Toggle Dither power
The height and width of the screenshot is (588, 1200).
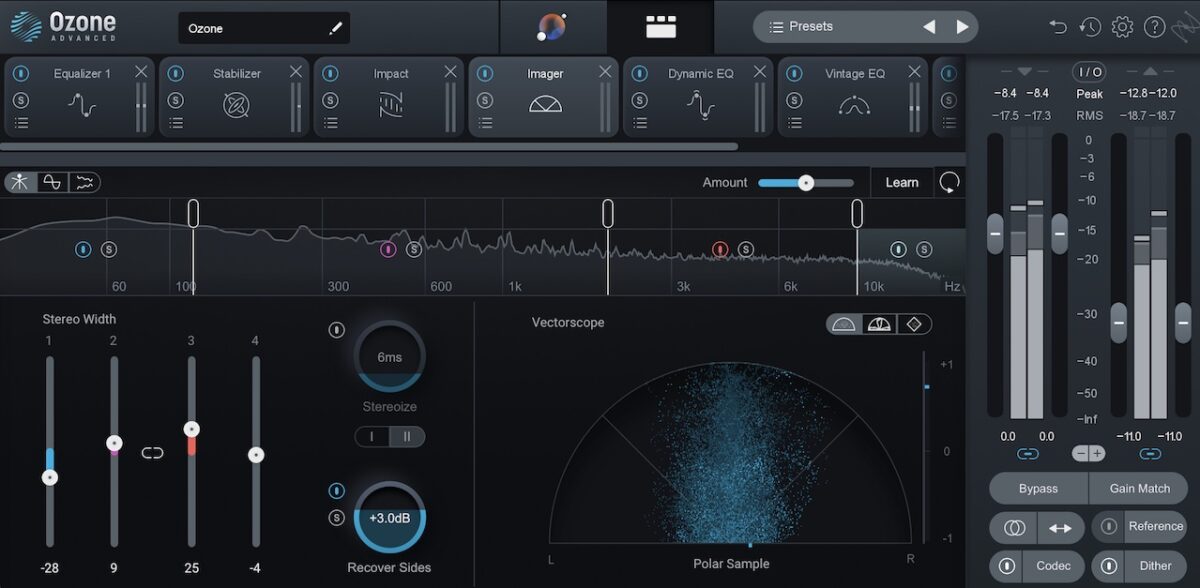pos(1110,566)
